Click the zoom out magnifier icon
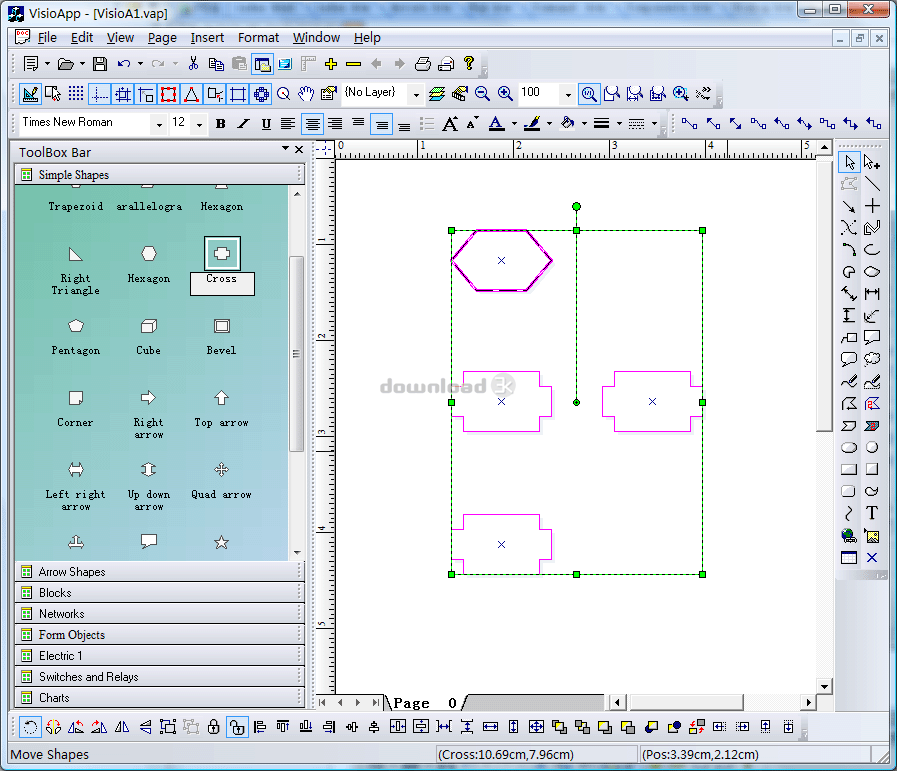The height and width of the screenshot is (771, 897). (482, 94)
